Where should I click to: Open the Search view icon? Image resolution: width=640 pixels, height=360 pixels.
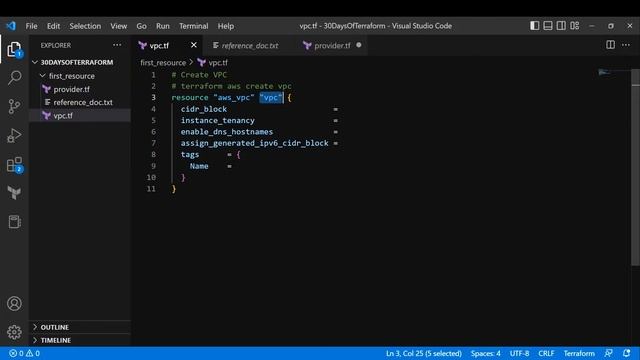tap(14, 78)
